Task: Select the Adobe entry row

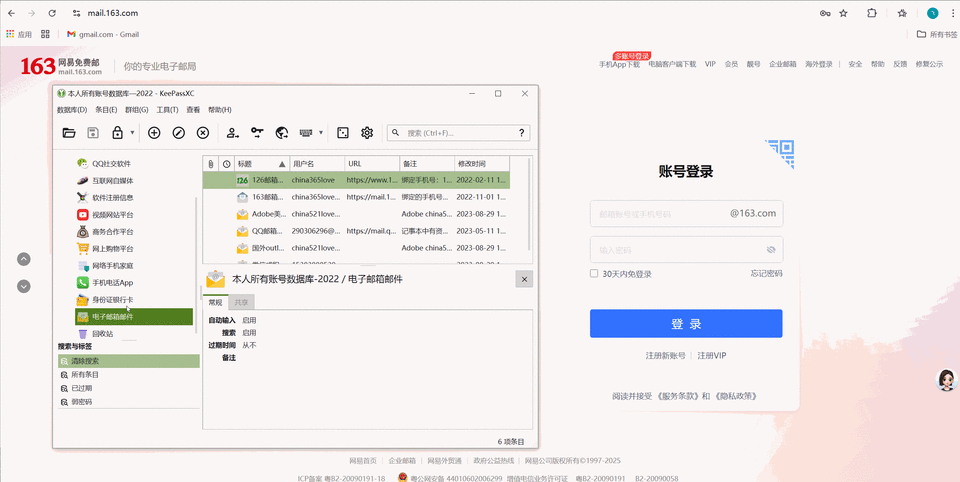Action: pyautogui.click(x=356, y=214)
